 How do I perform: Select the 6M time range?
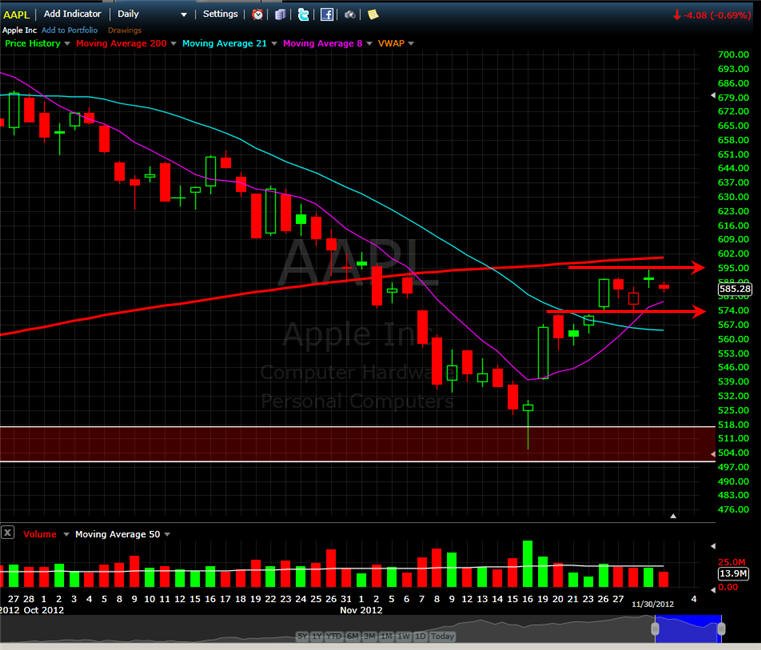coord(352,636)
